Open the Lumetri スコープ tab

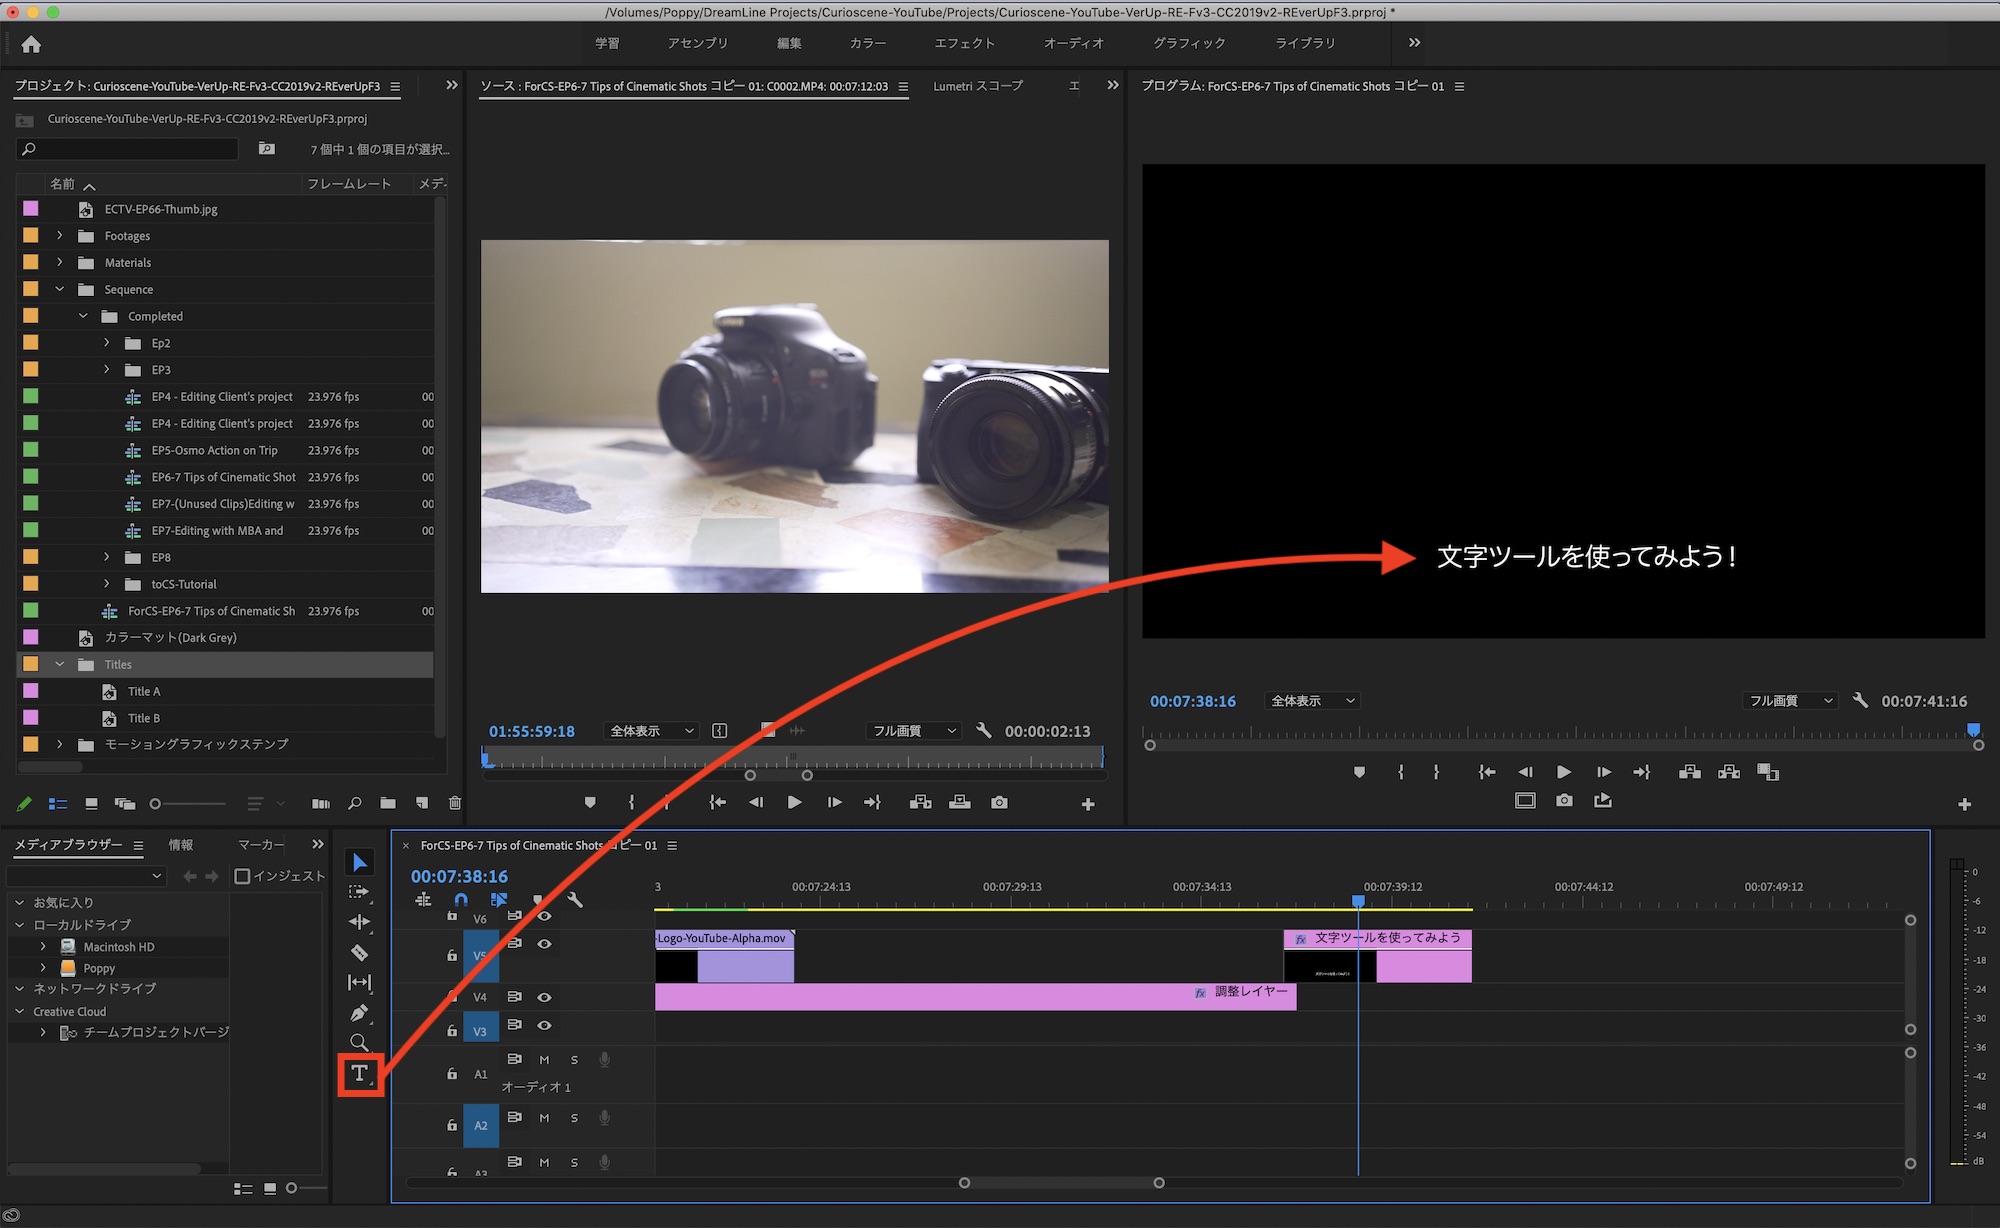coord(977,86)
